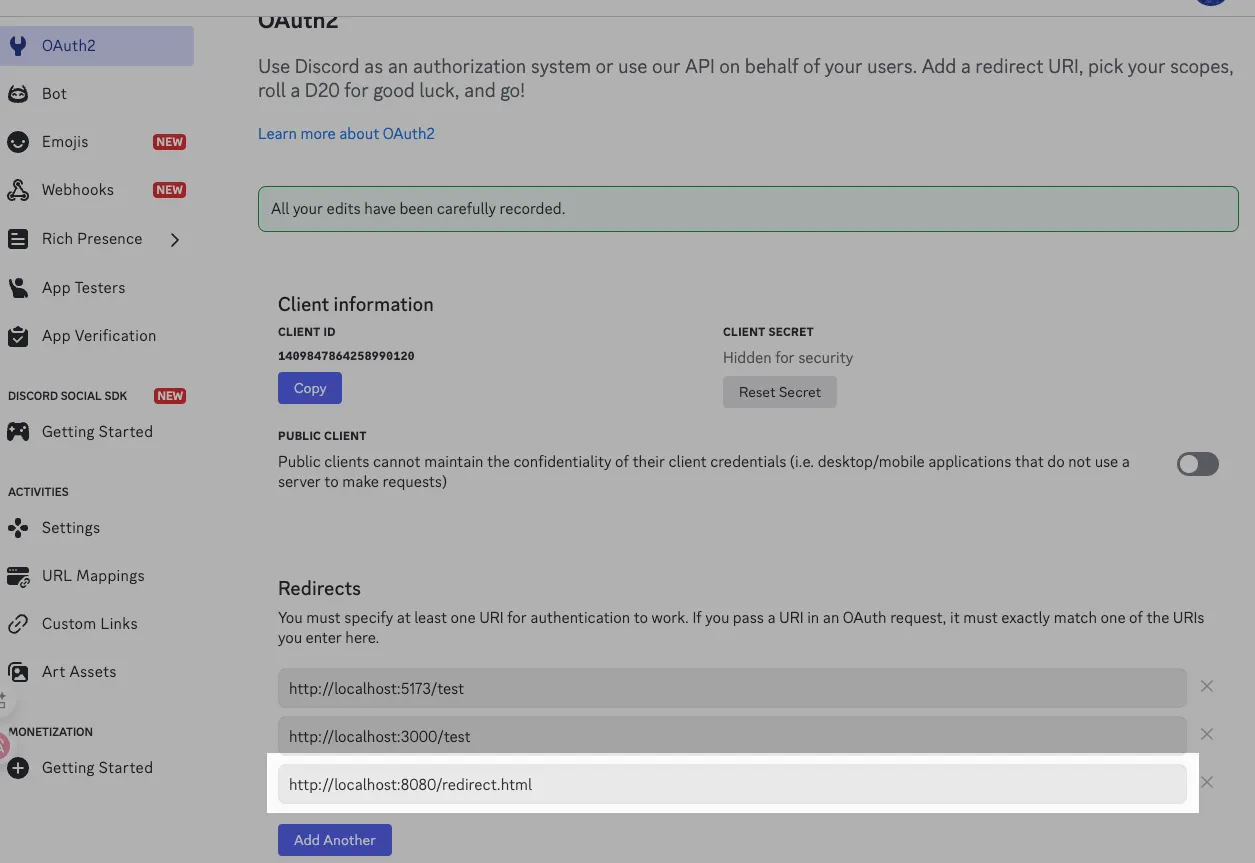Copy the Client ID

(x=309, y=388)
